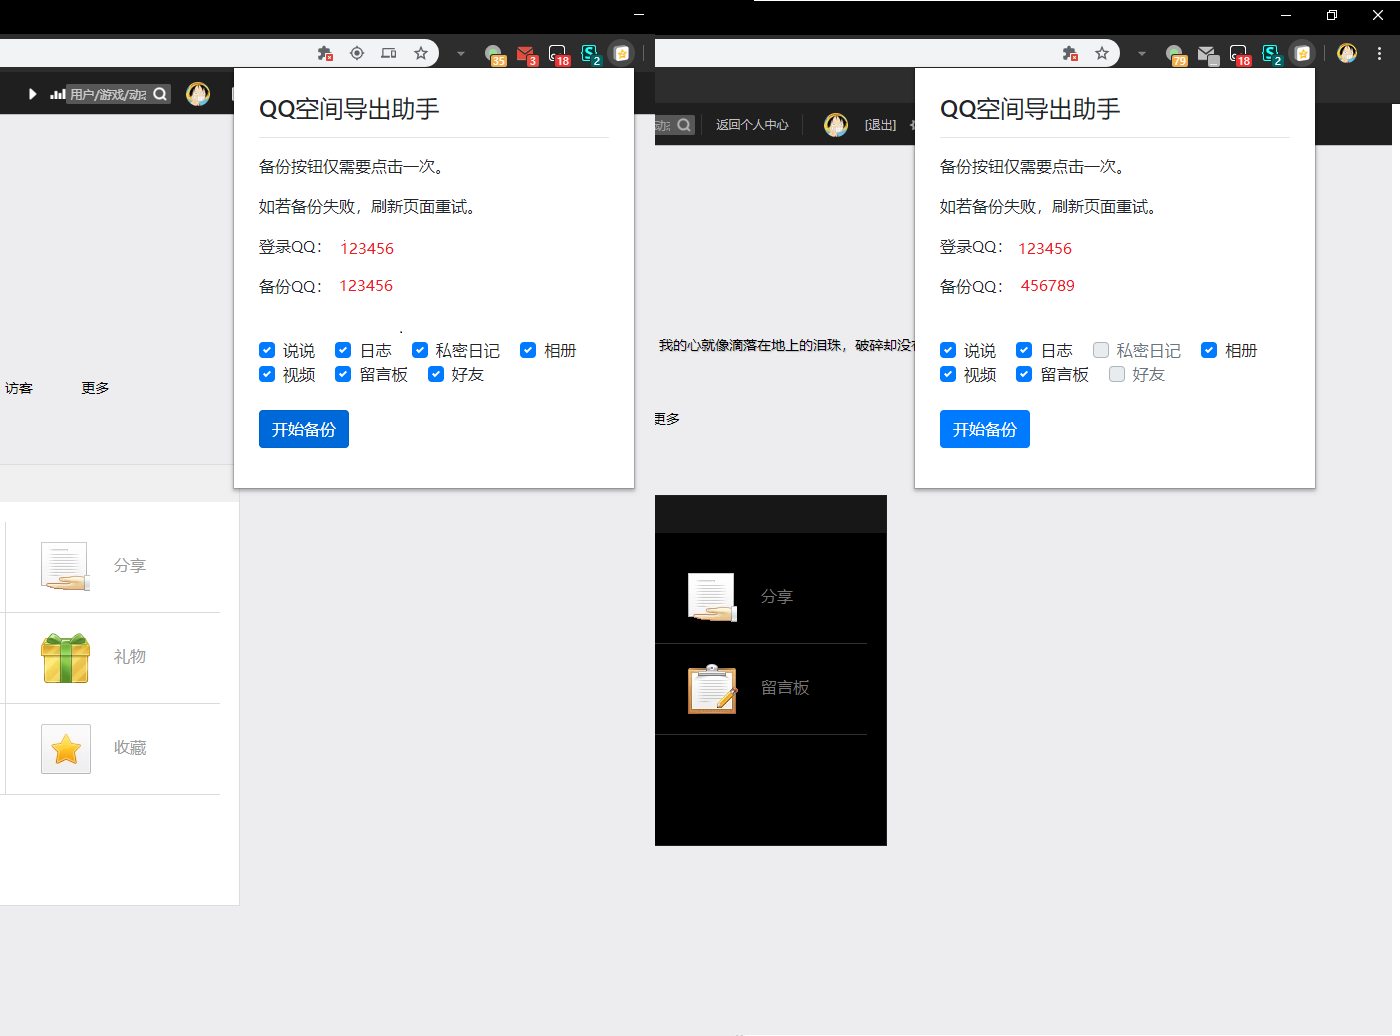Open green extension with badge 35

[494, 55]
